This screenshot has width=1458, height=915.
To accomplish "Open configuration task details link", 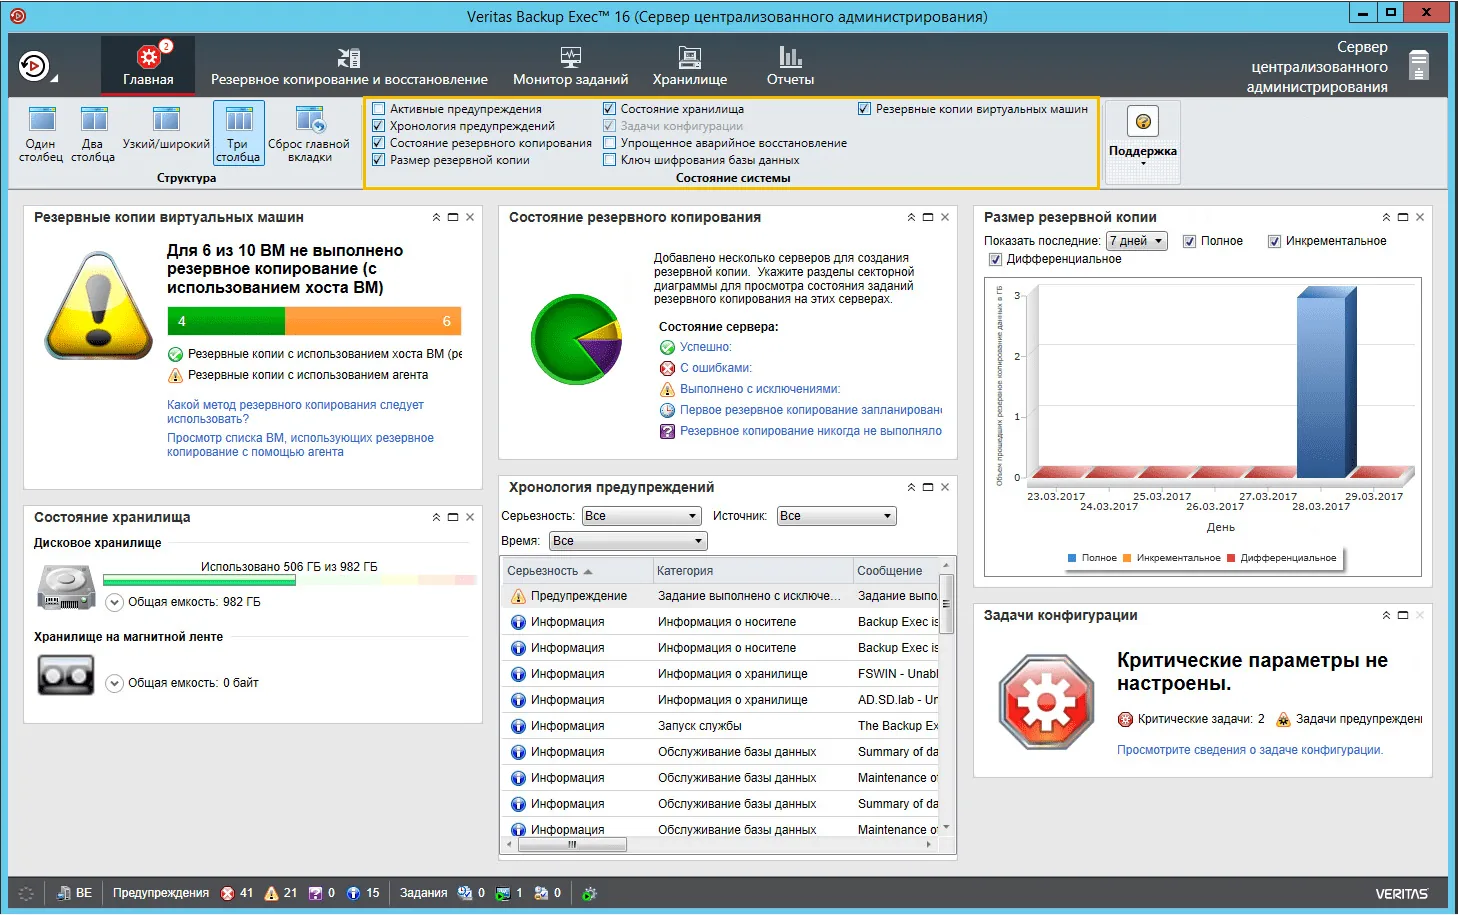I will click(1250, 749).
